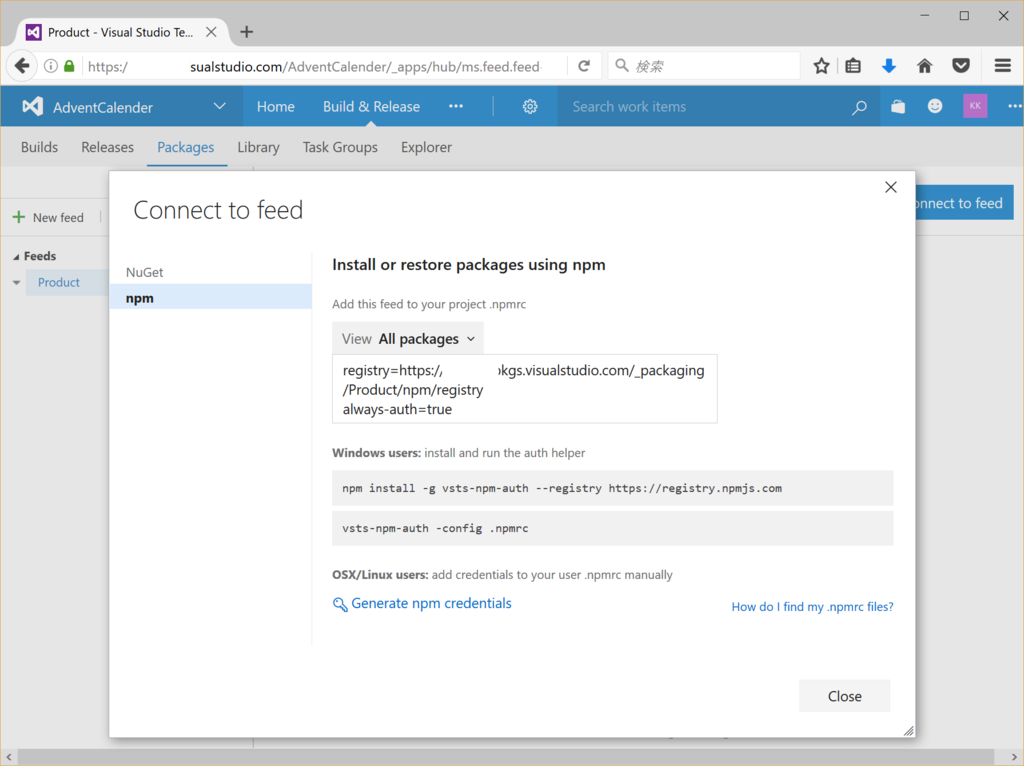Viewport: 1024px width, 766px height.
Task: Switch to the Builds tab
Action: (39, 147)
